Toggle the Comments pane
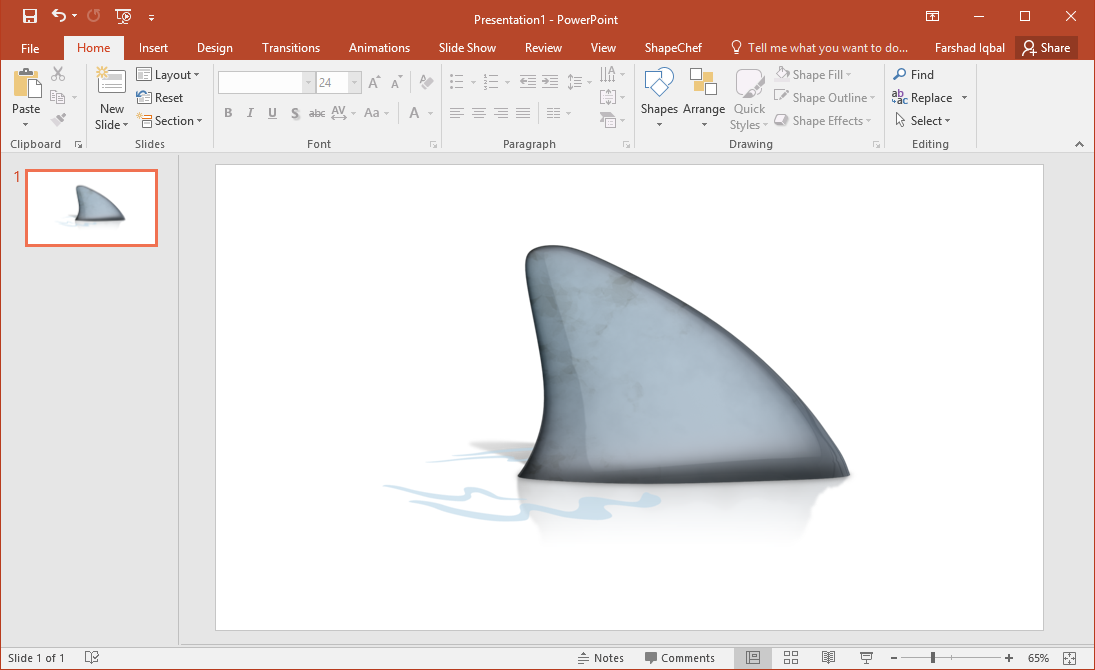Viewport: 1095px width, 670px height. coord(680,657)
